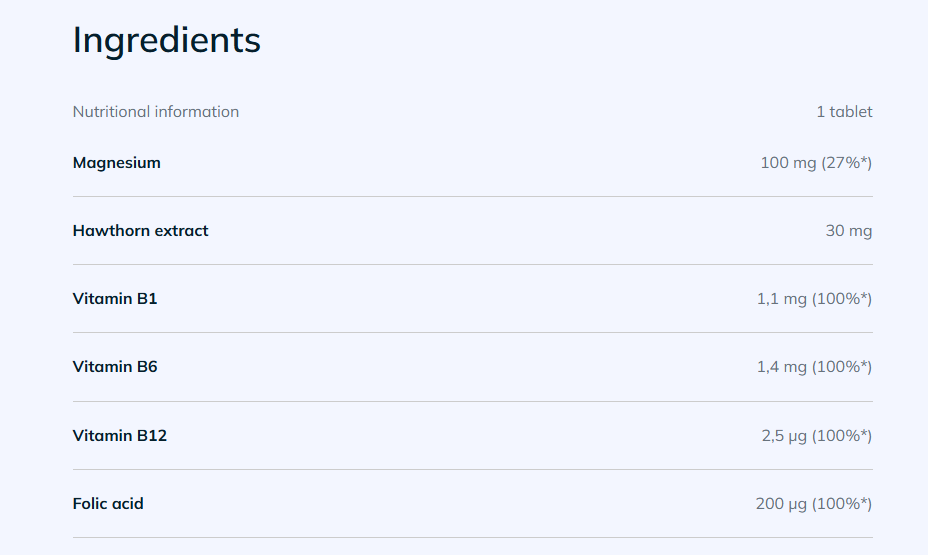Viewport: 928px width, 555px height.
Task: Select the Vitamin B1 ingredient name
Action: 115,299
